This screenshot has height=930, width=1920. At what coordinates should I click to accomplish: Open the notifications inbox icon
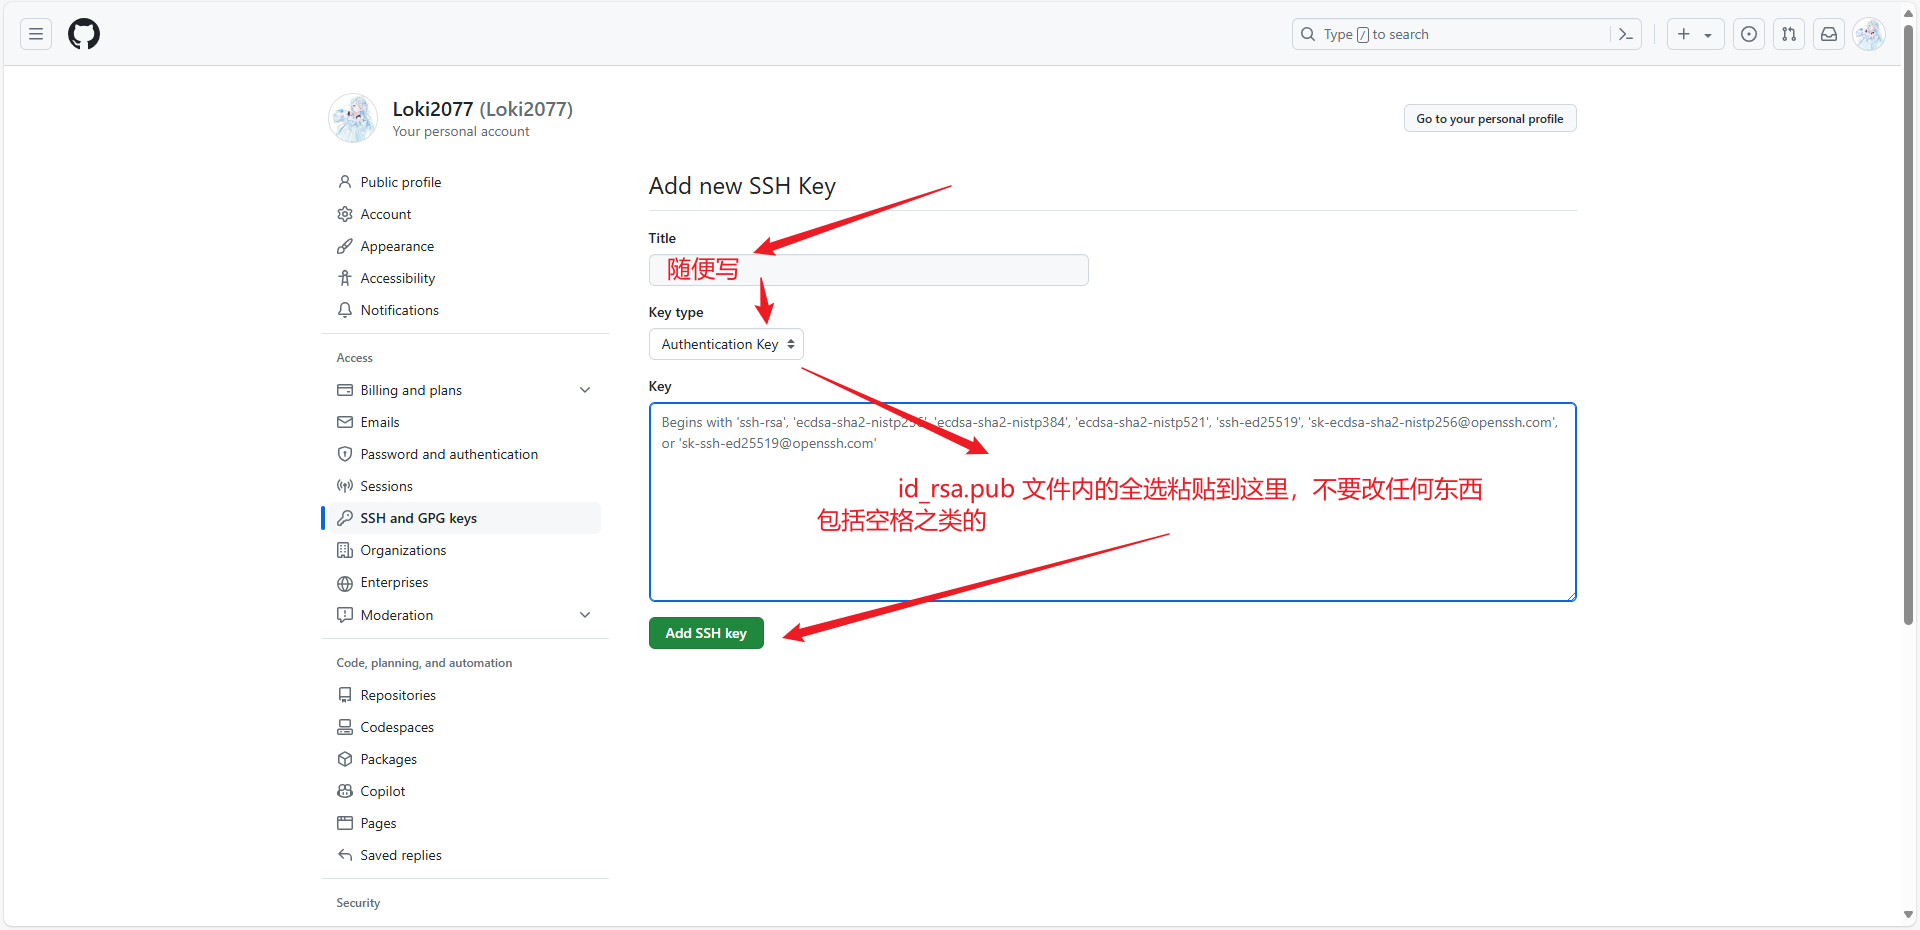[1829, 34]
